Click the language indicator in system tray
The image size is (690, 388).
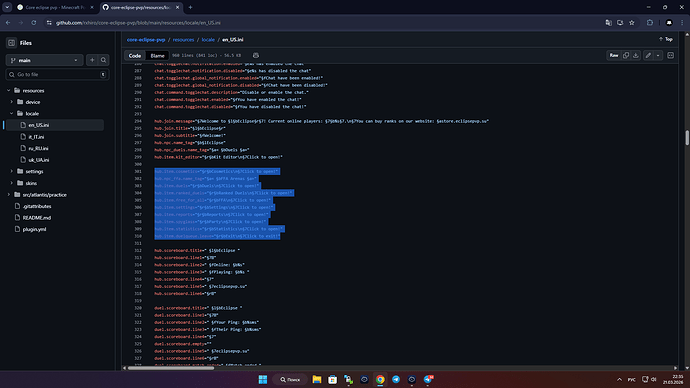tap(631, 380)
